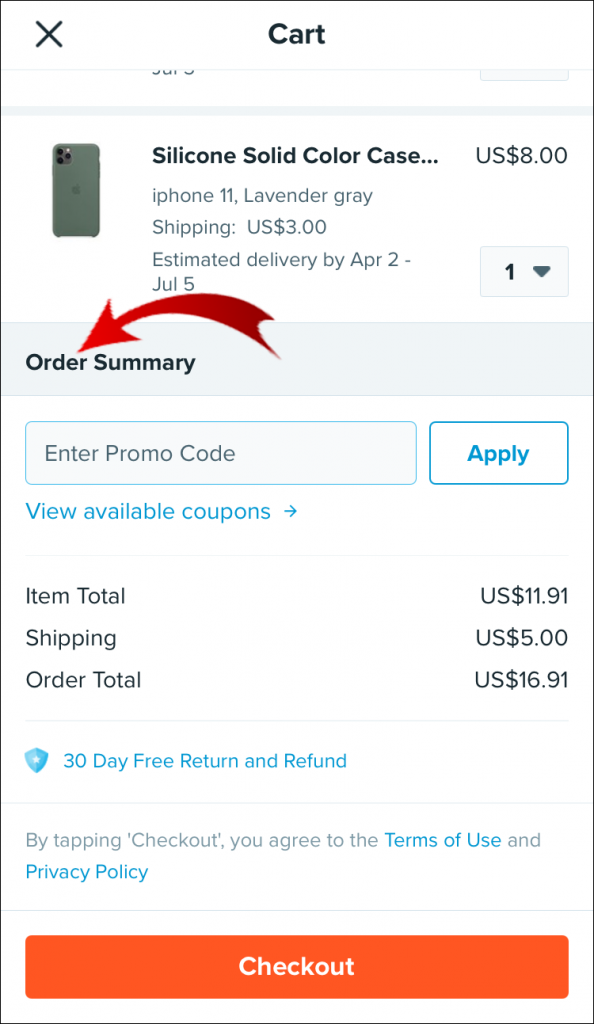Open the quantity dropdown for the Silicone Case
The width and height of the screenshot is (594, 1024).
[x=524, y=271]
